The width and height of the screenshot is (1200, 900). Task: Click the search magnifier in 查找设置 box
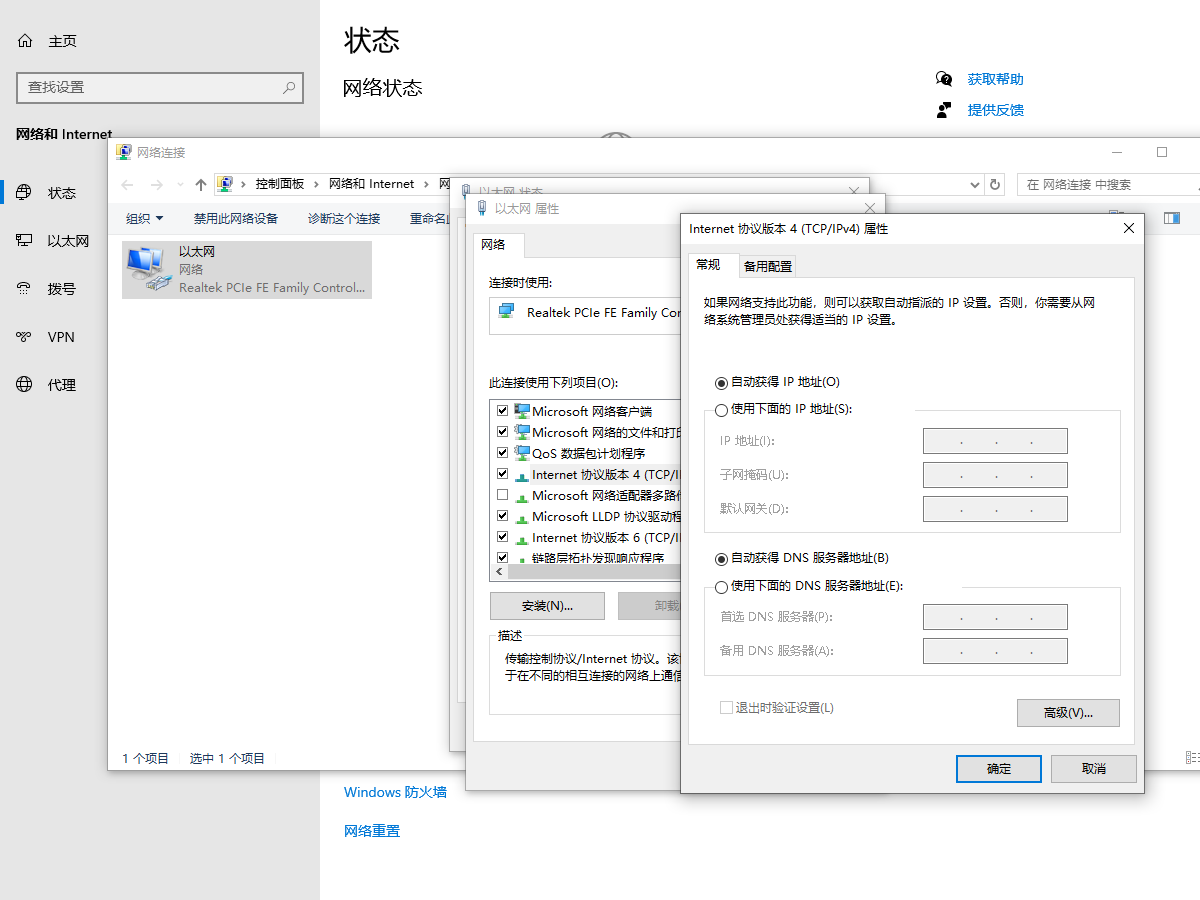click(289, 87)
